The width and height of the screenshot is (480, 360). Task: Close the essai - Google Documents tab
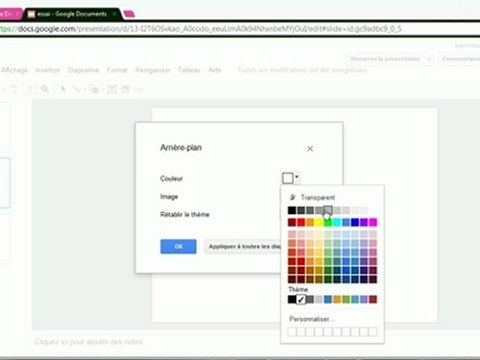point(115,14)
